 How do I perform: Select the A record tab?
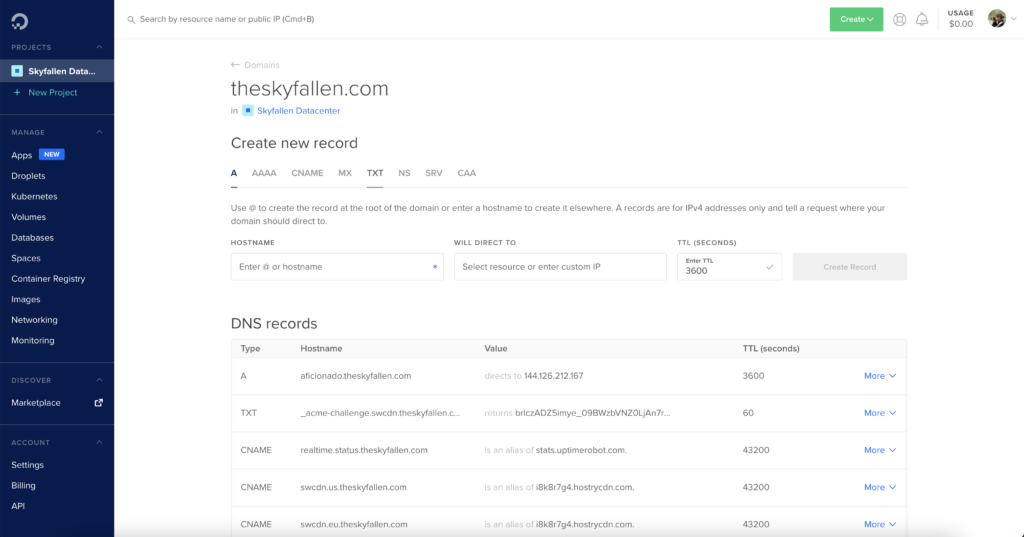(234, 173)
